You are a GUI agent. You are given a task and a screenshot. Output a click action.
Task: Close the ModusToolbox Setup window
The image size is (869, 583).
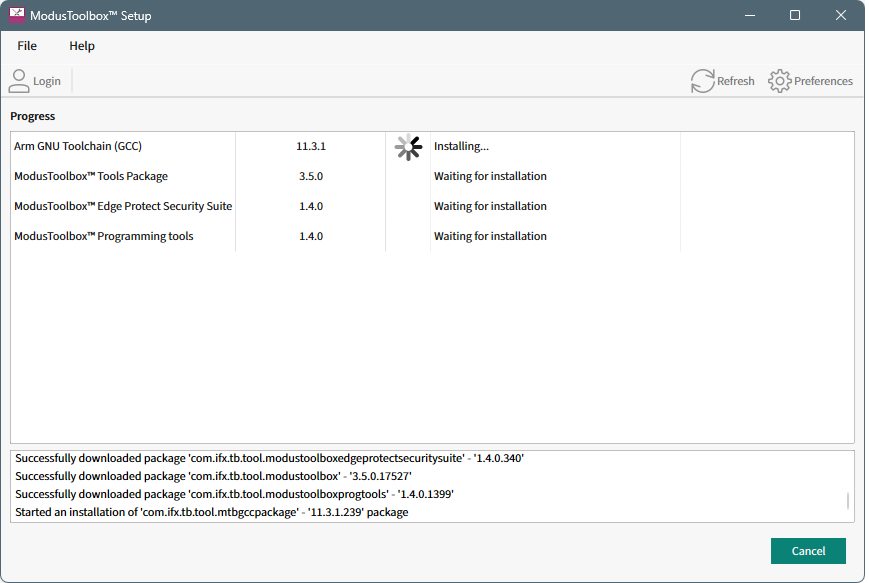[x=841, y=16]
